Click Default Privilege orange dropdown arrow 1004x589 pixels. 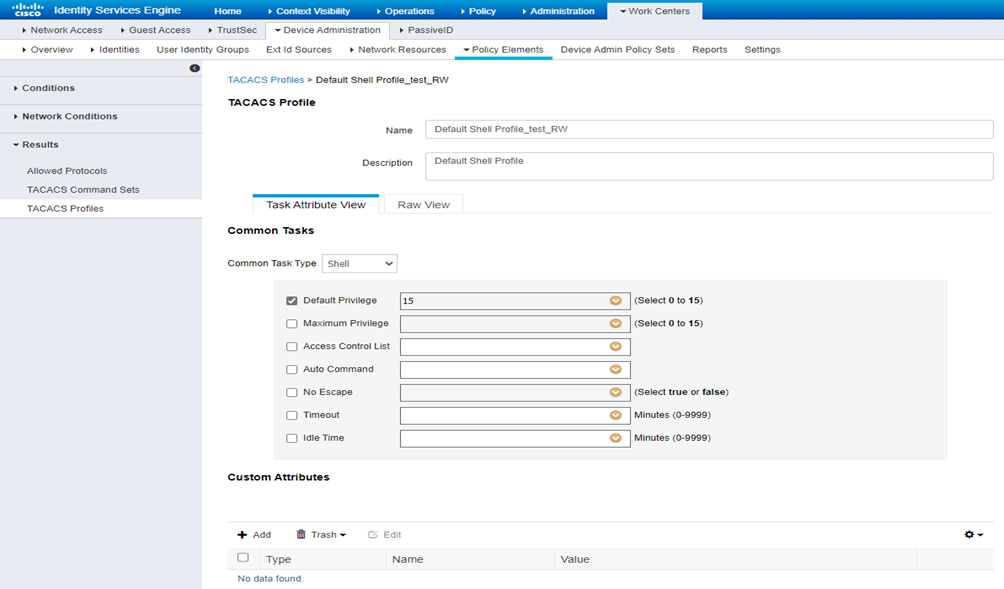coord(616,300)
